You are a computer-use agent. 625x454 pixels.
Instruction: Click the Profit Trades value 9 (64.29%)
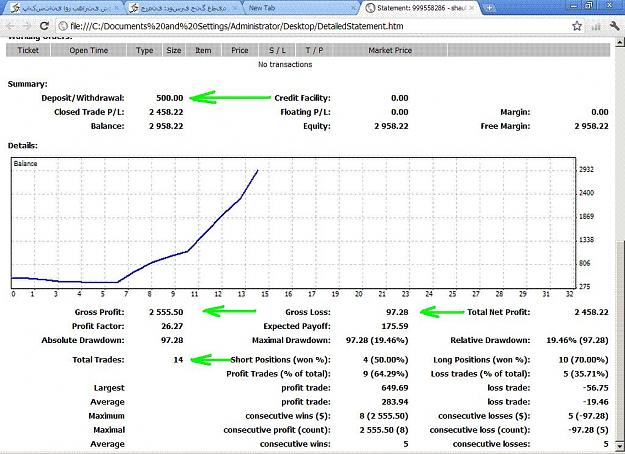coord(385,374)
